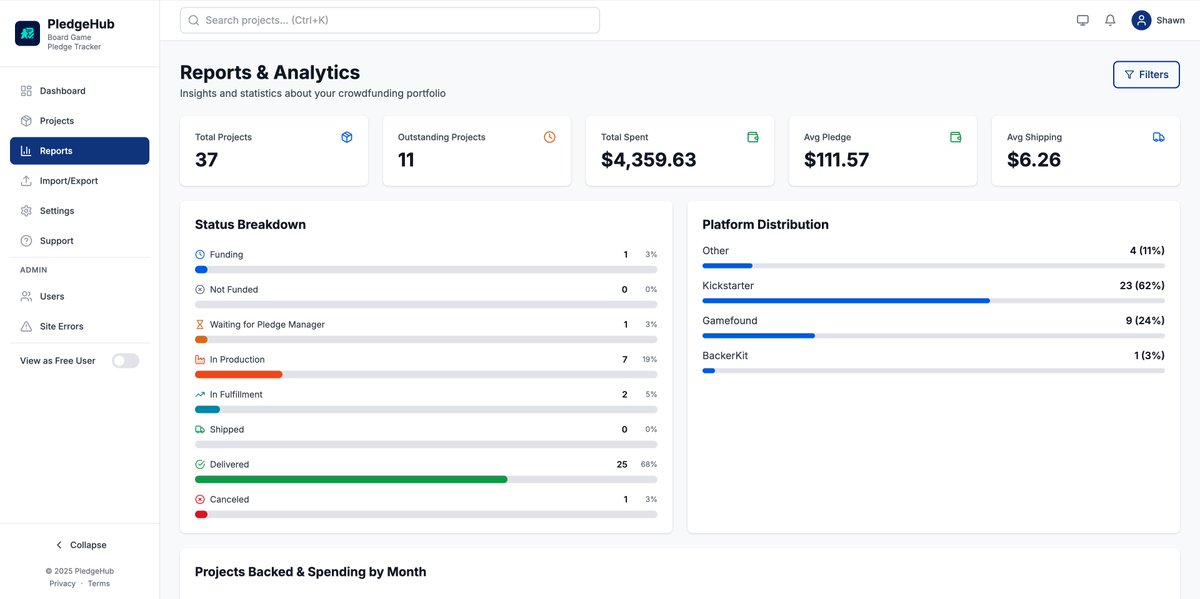Click the Delivered green progress bar
1200x599 pixels.
coord(351,480)
